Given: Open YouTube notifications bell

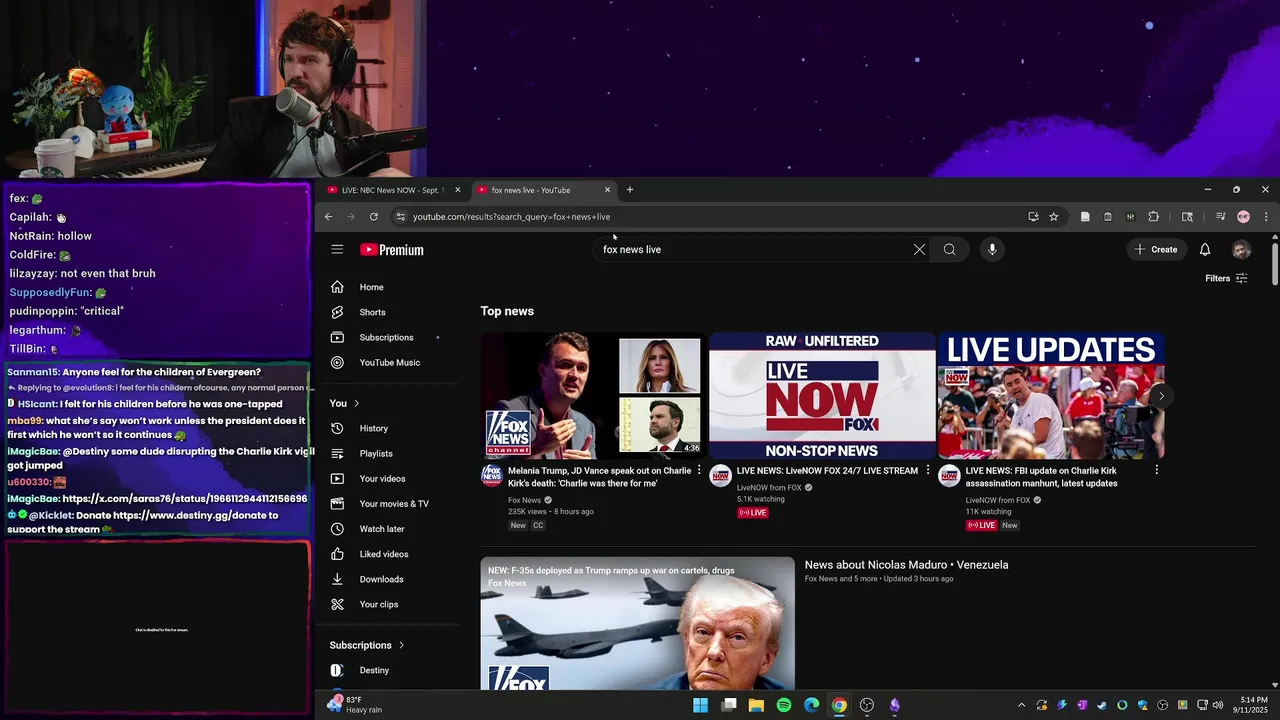Looking at the screenshot, I should point(1205,250).
